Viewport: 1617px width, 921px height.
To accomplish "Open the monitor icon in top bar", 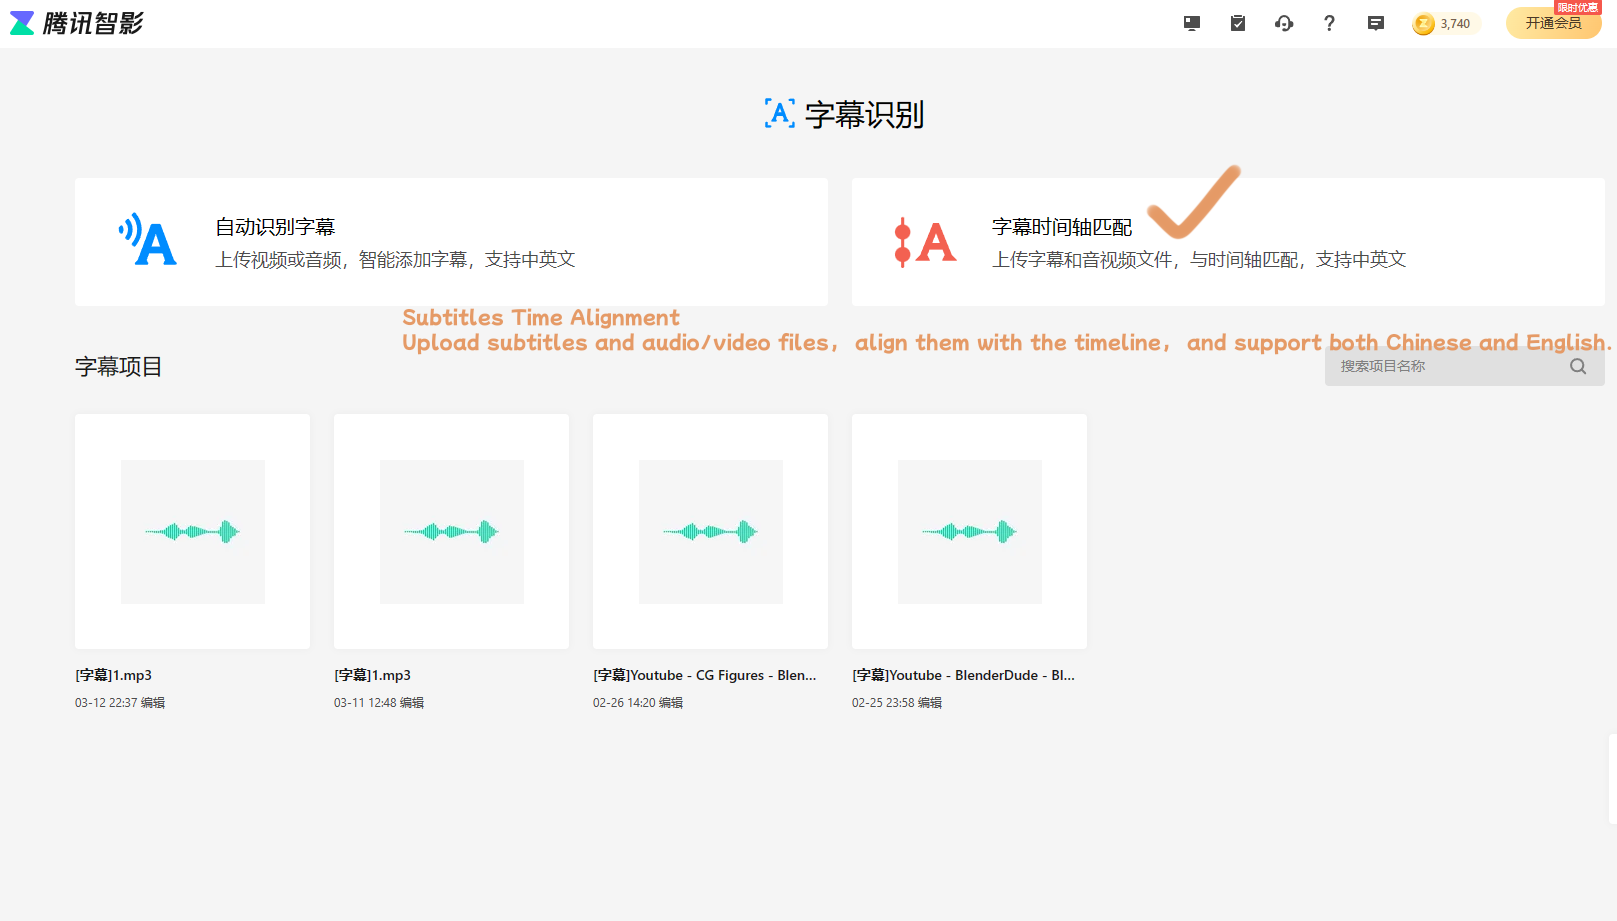I will tap(1191, 23).
